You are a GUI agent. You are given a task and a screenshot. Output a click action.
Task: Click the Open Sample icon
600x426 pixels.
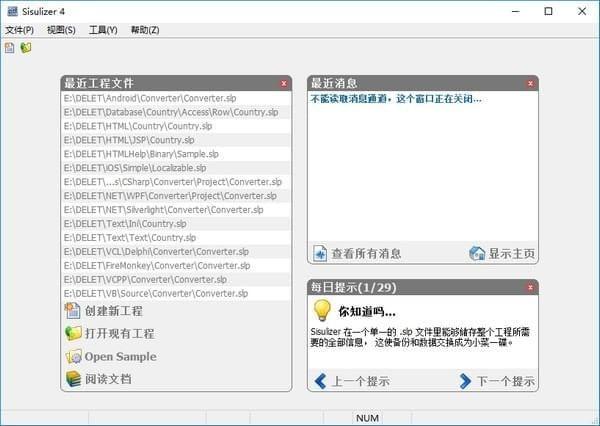(73, 356)
